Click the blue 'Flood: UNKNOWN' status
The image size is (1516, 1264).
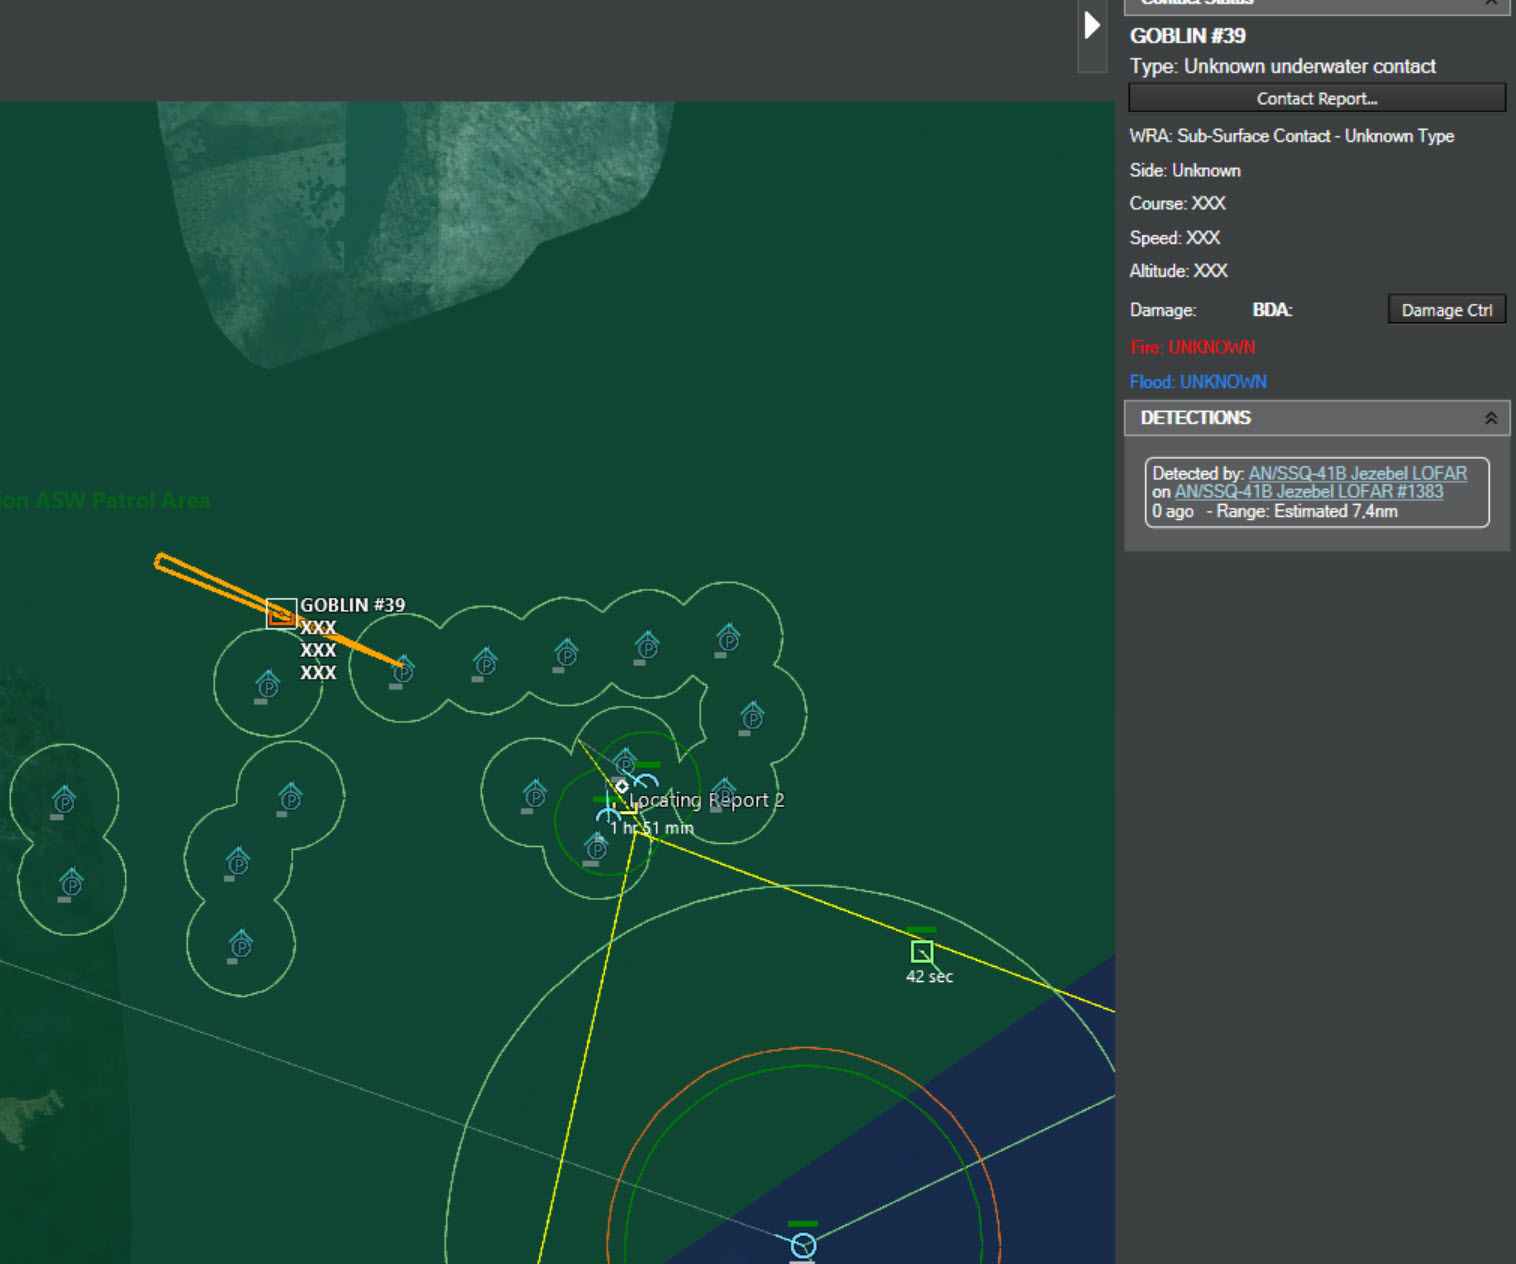tap(1198, 382)
